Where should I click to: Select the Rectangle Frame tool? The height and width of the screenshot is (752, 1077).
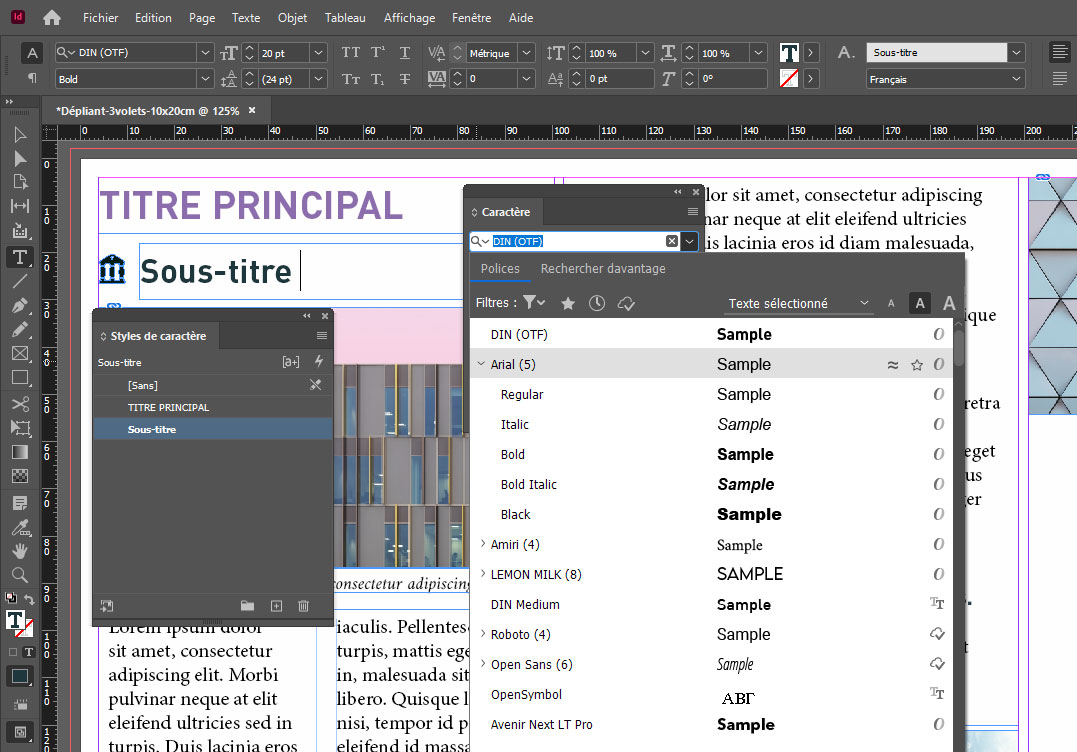(x=20, y=354)
